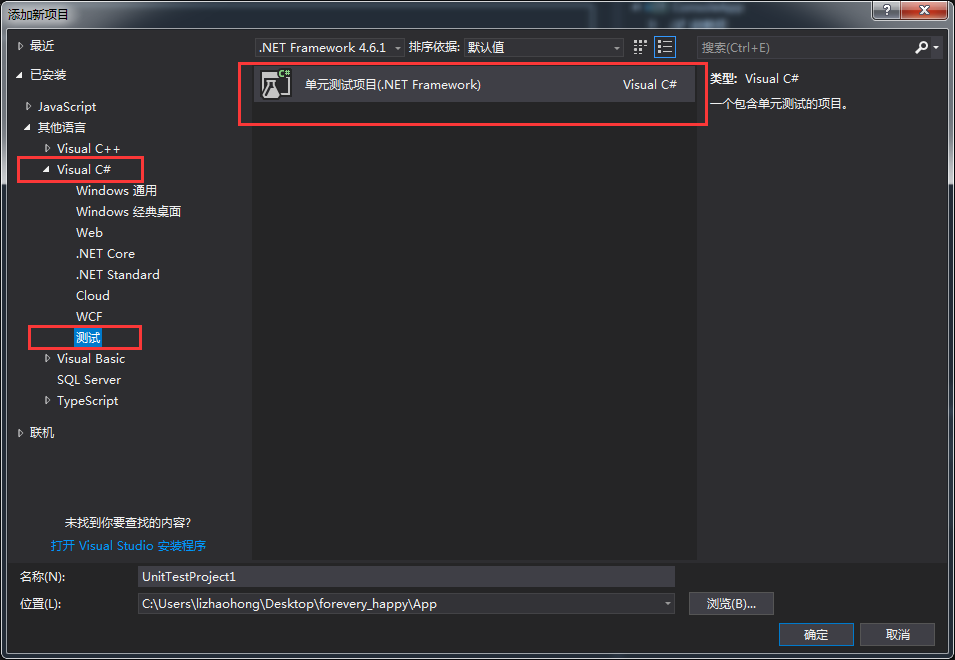955x660 pixels.
Task: Collapse the 其他语言 node
Action: click(27, 127)
